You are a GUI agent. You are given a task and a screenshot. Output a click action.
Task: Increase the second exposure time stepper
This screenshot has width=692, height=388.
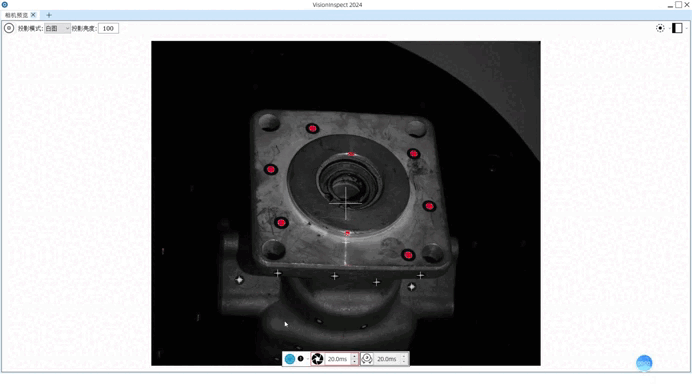404,356
